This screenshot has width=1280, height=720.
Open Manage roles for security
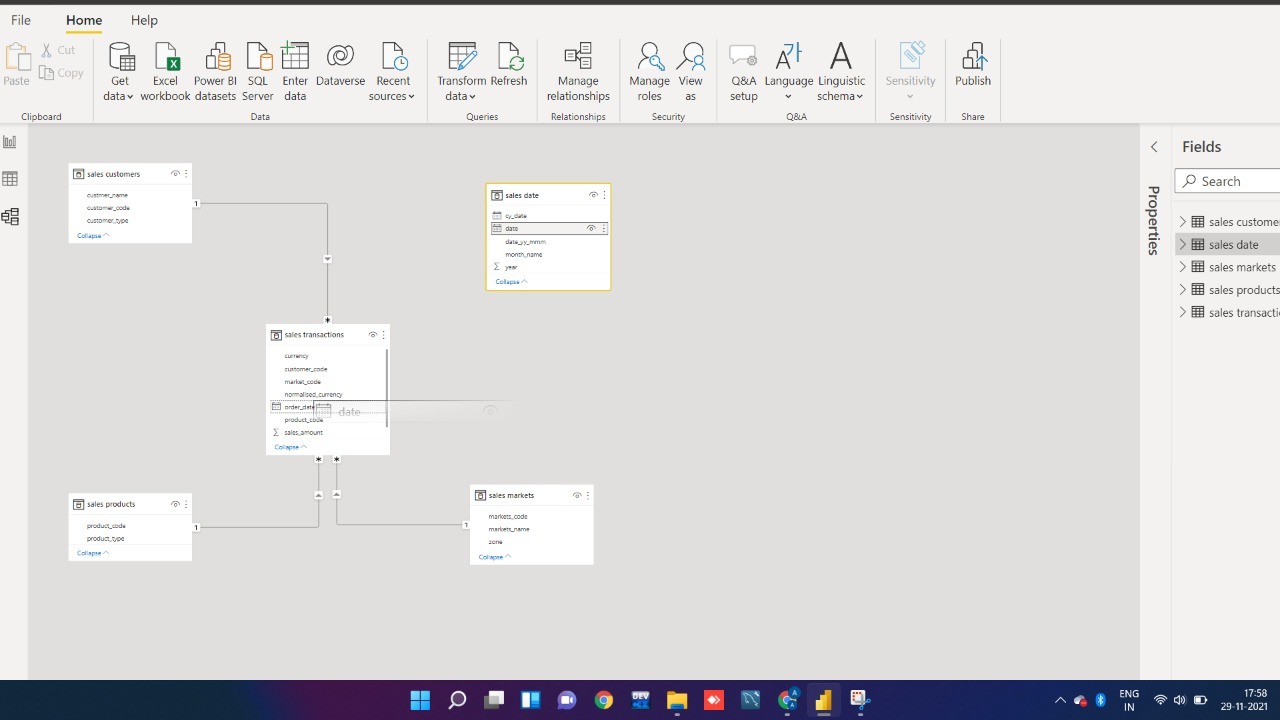650,72
